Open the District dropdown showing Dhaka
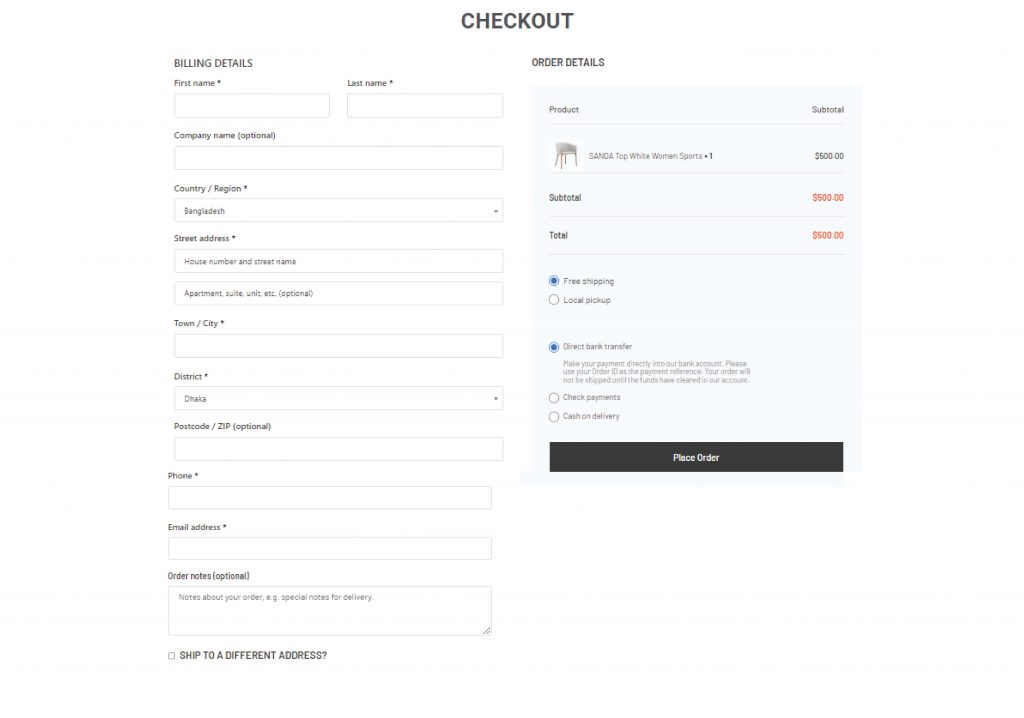The width and height of the screenshot is (1024, 718). 338,398
